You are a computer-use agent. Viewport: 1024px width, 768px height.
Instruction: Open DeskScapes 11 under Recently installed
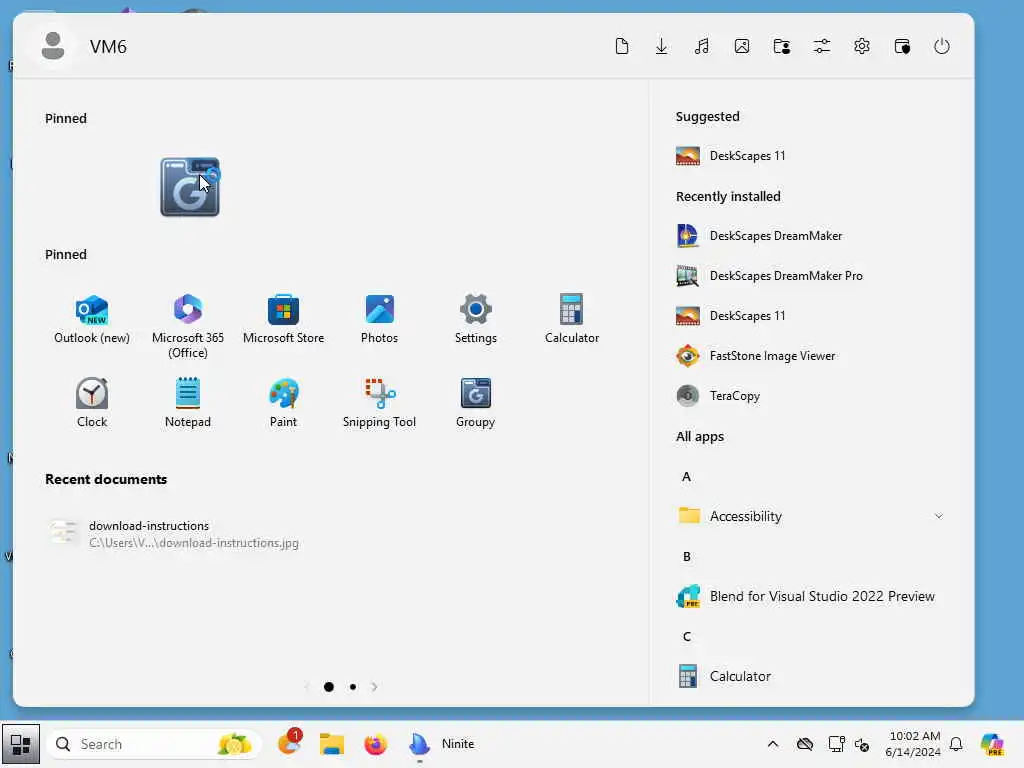click(x=812, y=315)
